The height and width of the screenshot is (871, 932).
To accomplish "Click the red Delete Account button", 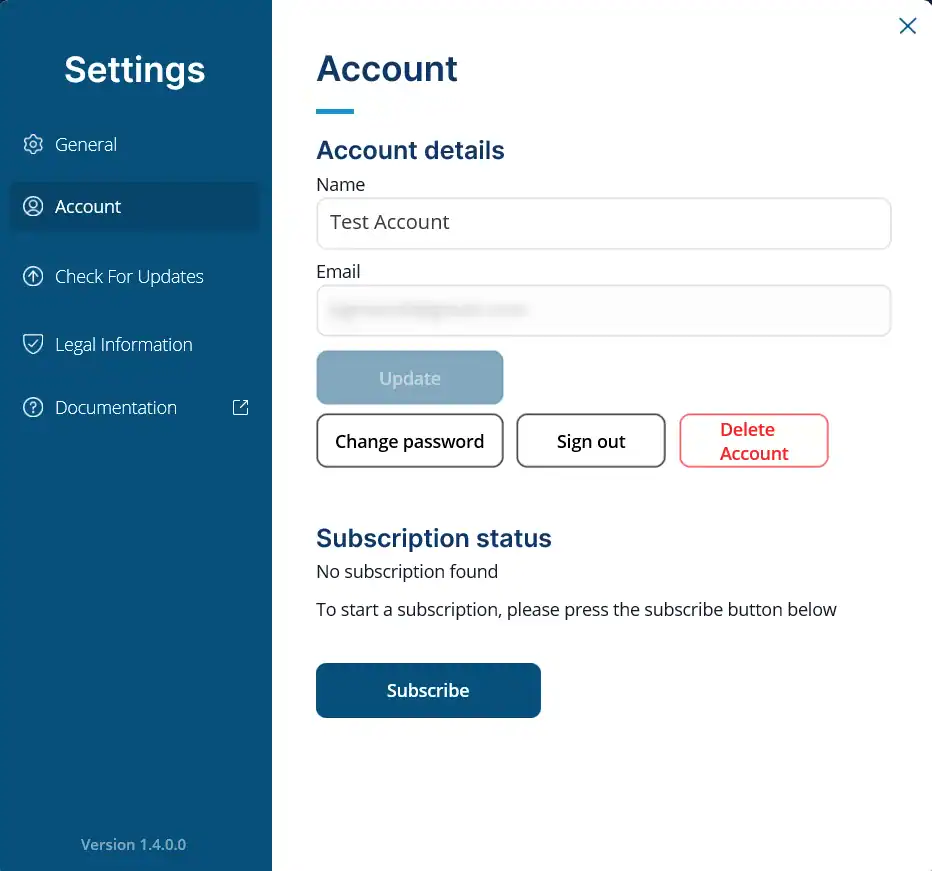I will pyautogui.click(x=753, y=441).
